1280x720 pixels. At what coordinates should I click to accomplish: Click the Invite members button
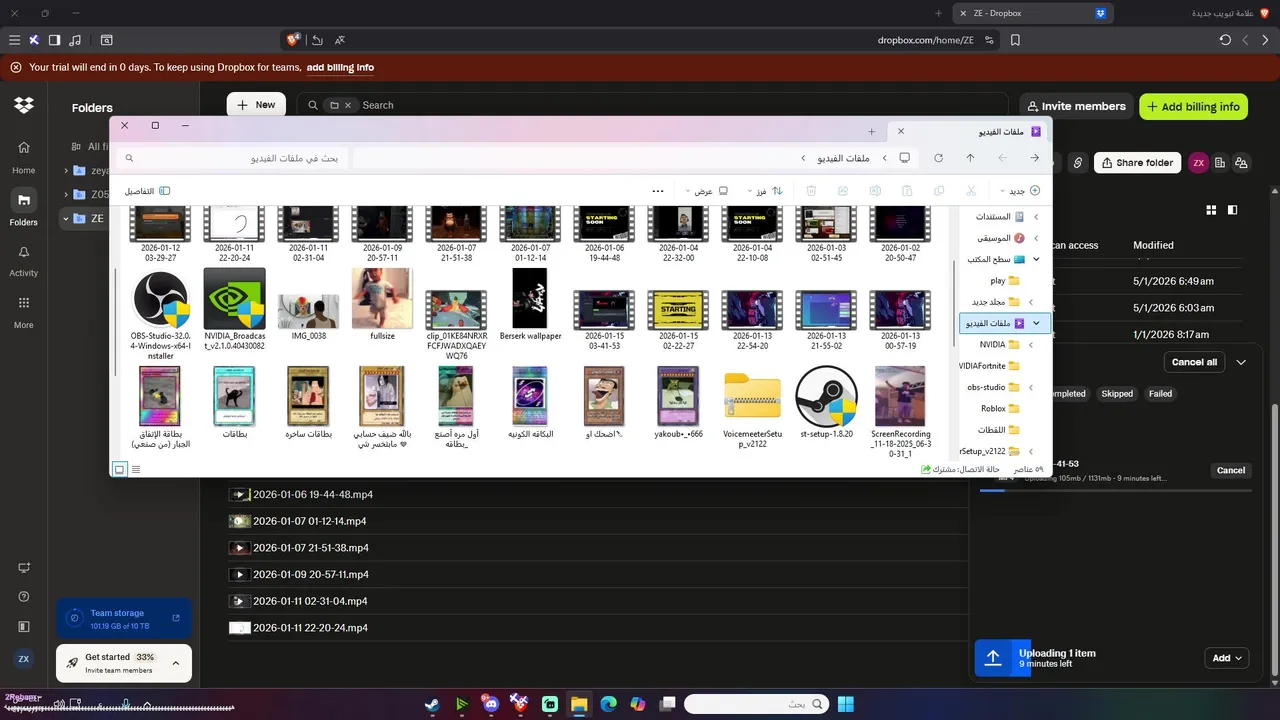tap(1075, 106)
